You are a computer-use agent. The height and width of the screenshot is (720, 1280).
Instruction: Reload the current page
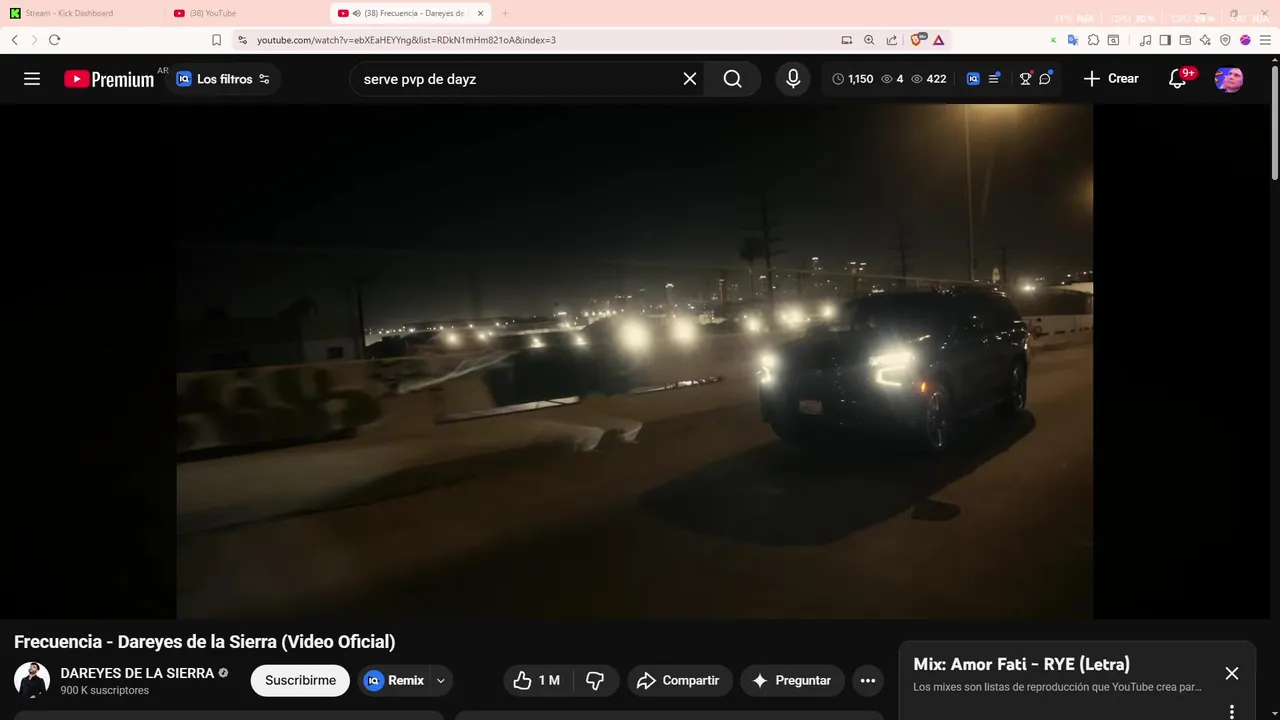[54, 40]
